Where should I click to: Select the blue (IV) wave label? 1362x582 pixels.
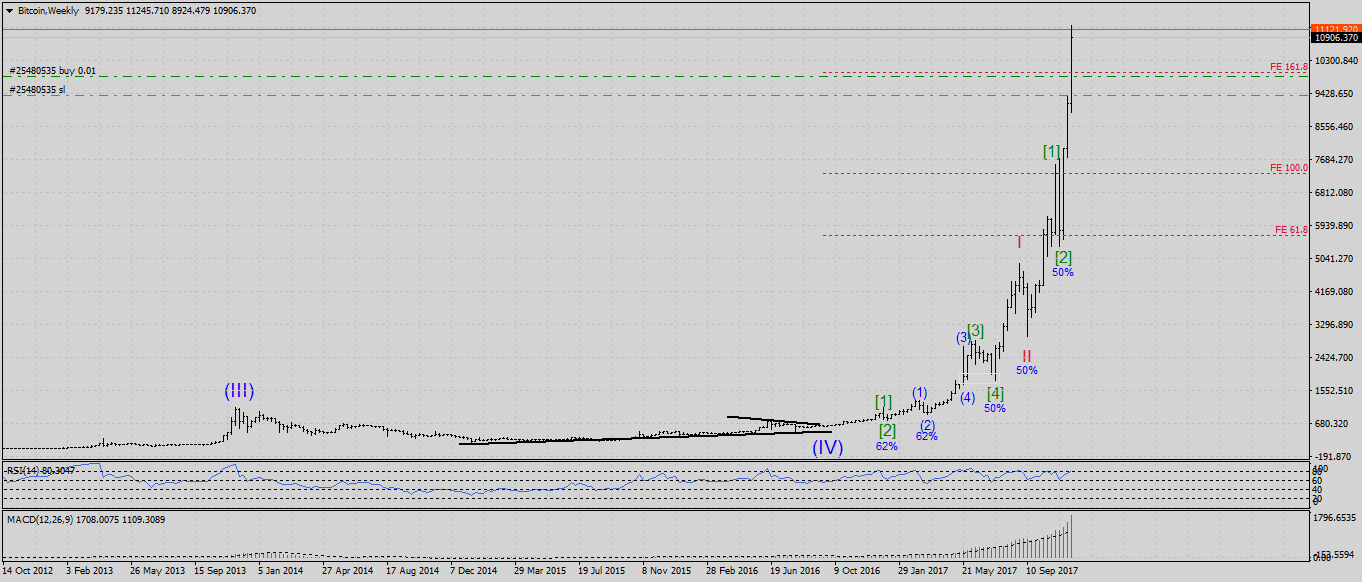click(827, 447)
